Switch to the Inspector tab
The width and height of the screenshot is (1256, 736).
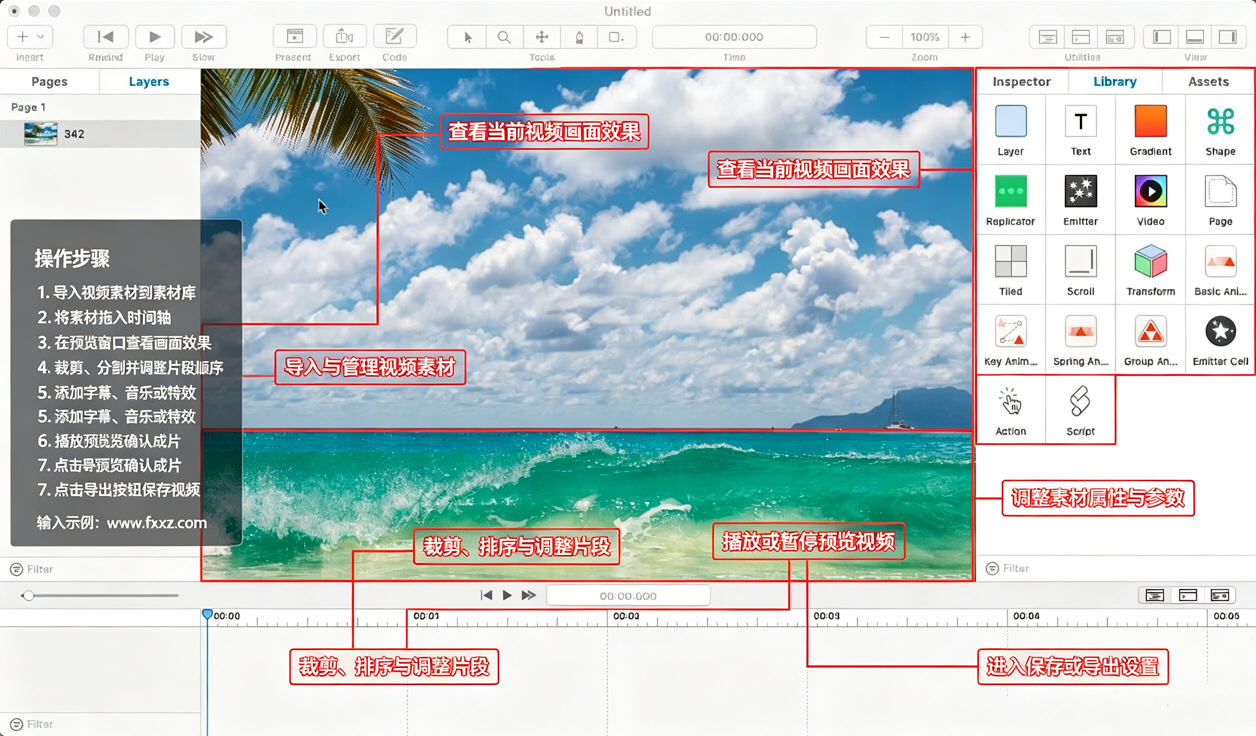[1021, 82]
